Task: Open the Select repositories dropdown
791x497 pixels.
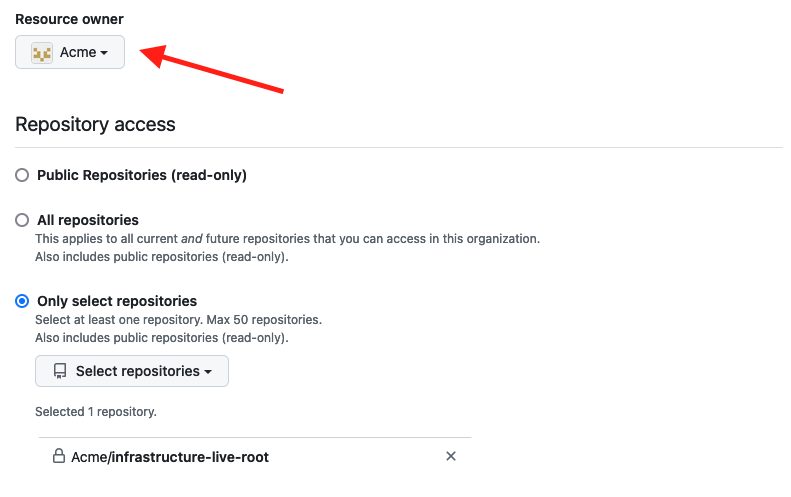Action: (x=132, y=371)
